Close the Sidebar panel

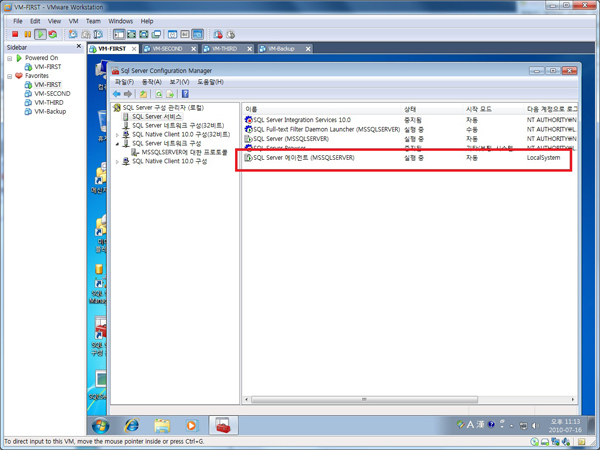[79, 46]
